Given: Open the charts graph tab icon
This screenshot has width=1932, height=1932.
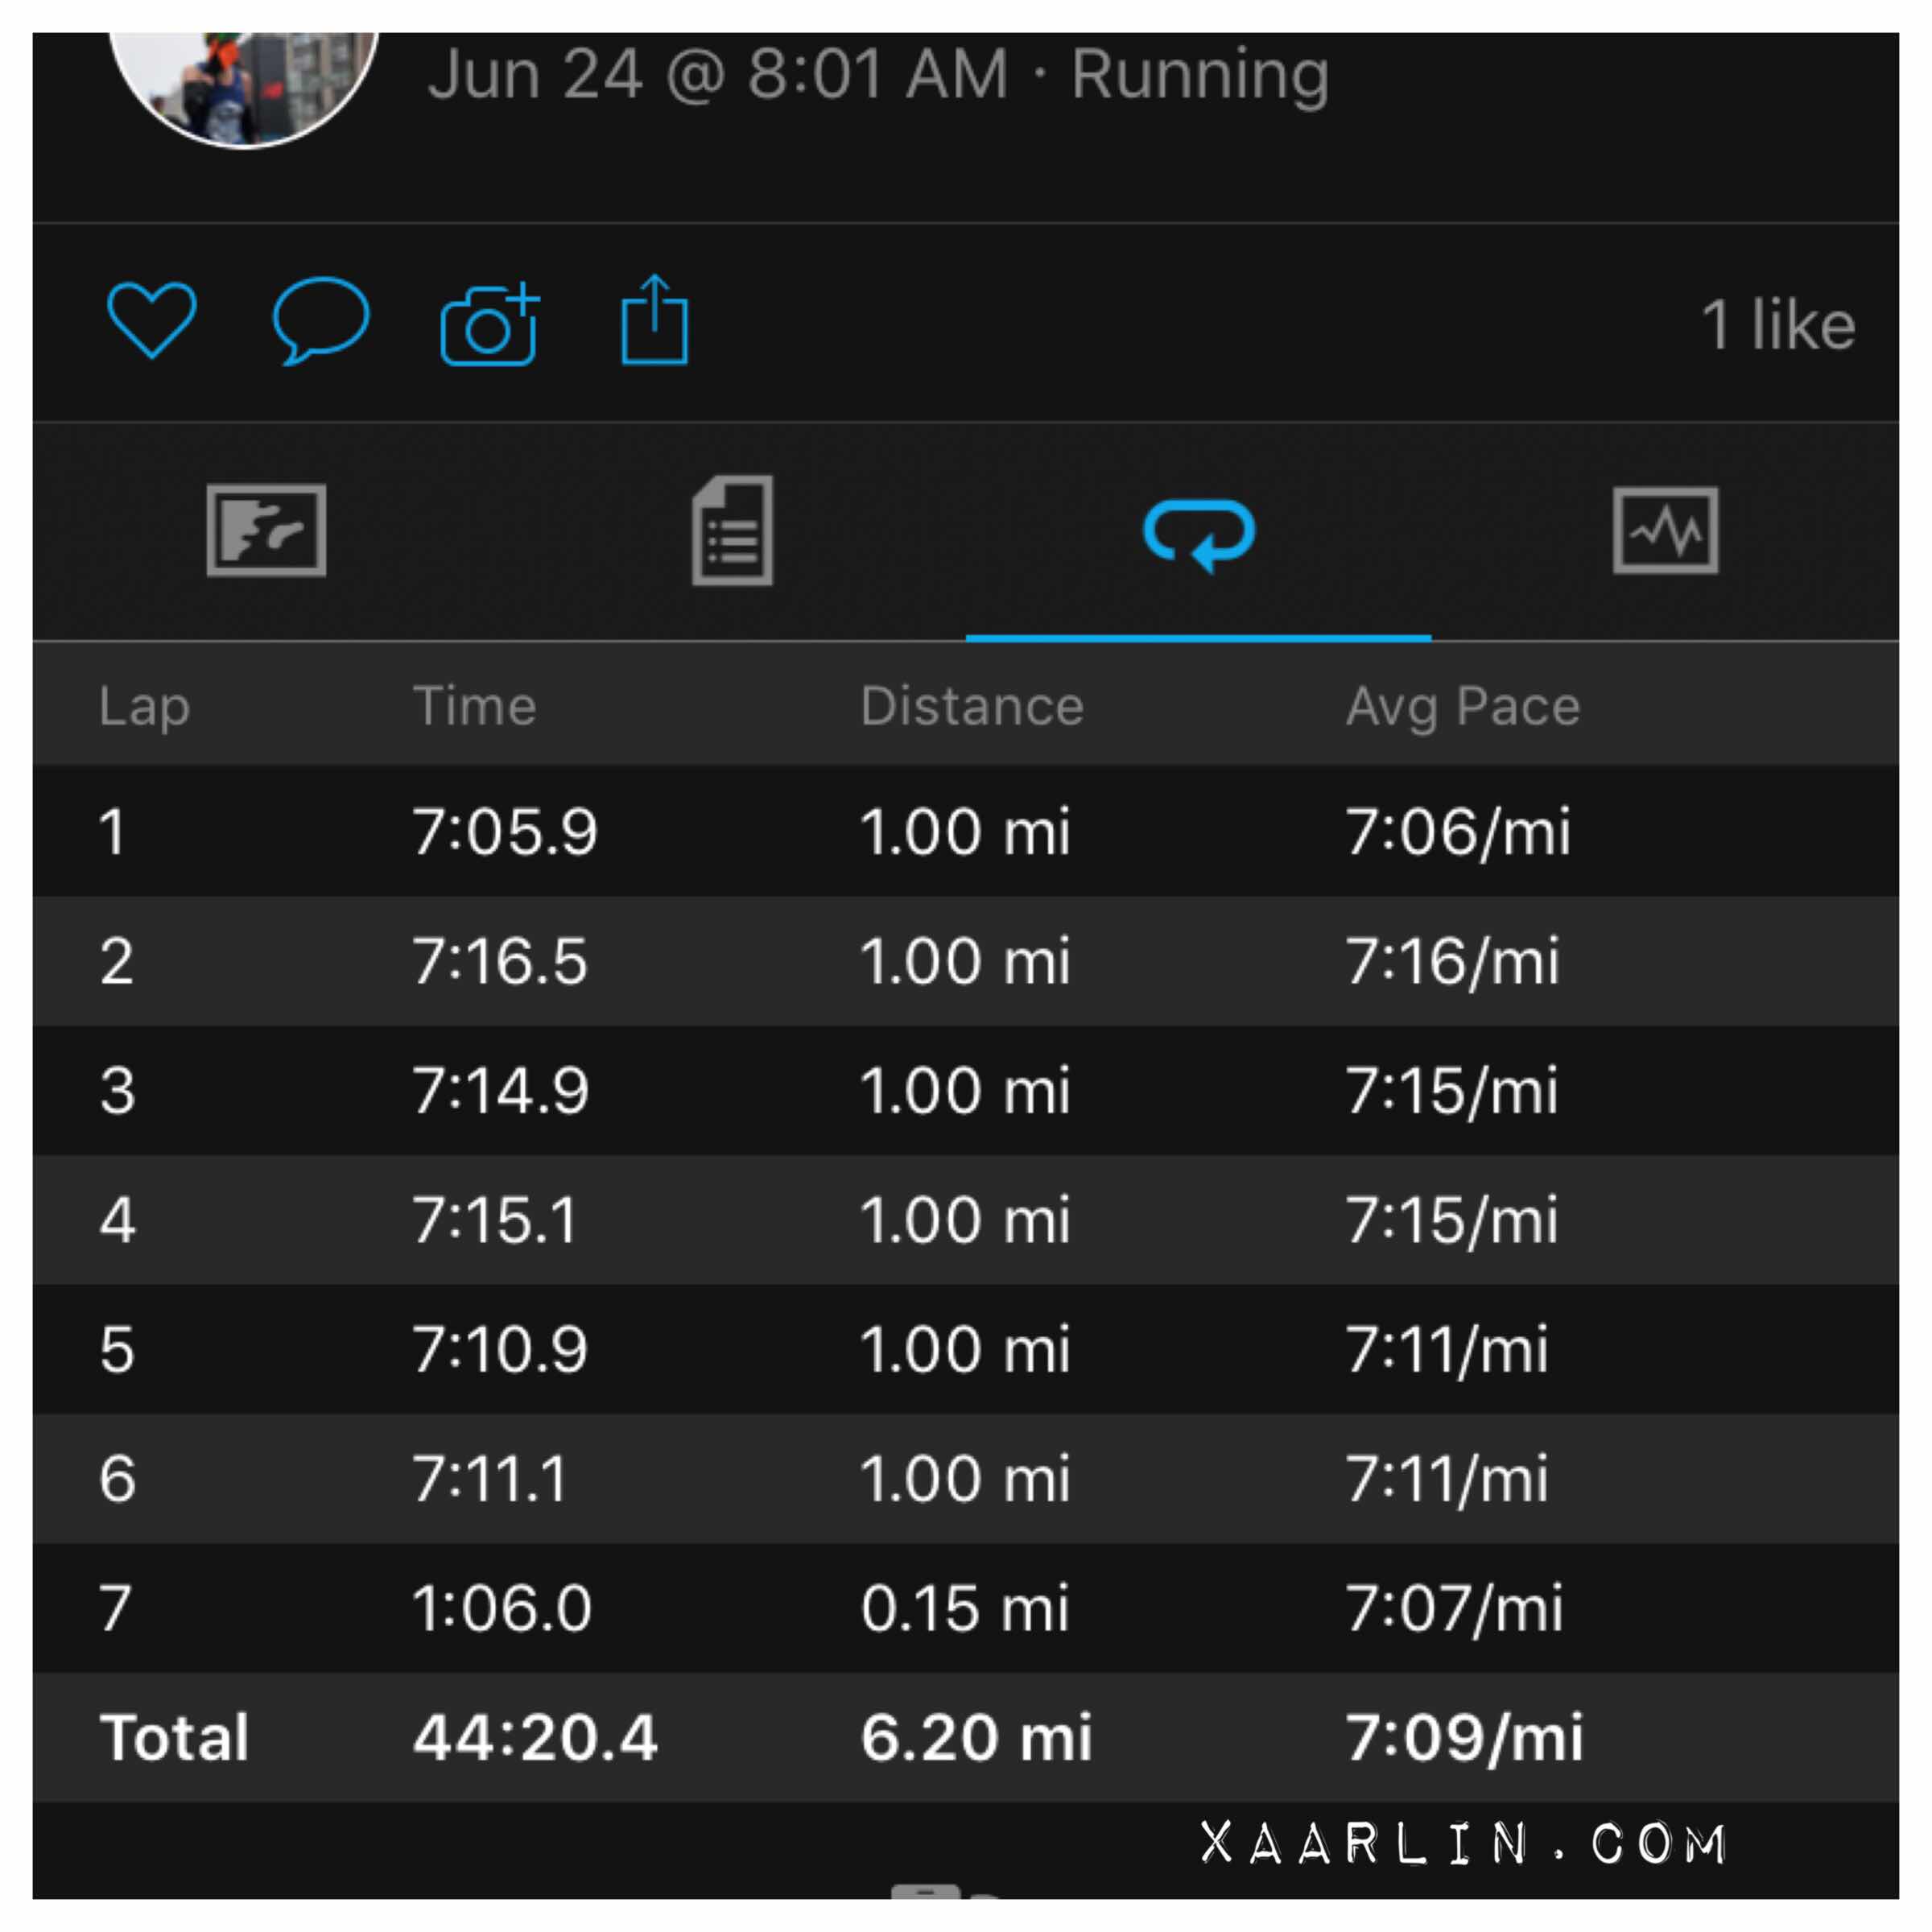Looking at the screenshot, I should click(x=1665, y=530).
